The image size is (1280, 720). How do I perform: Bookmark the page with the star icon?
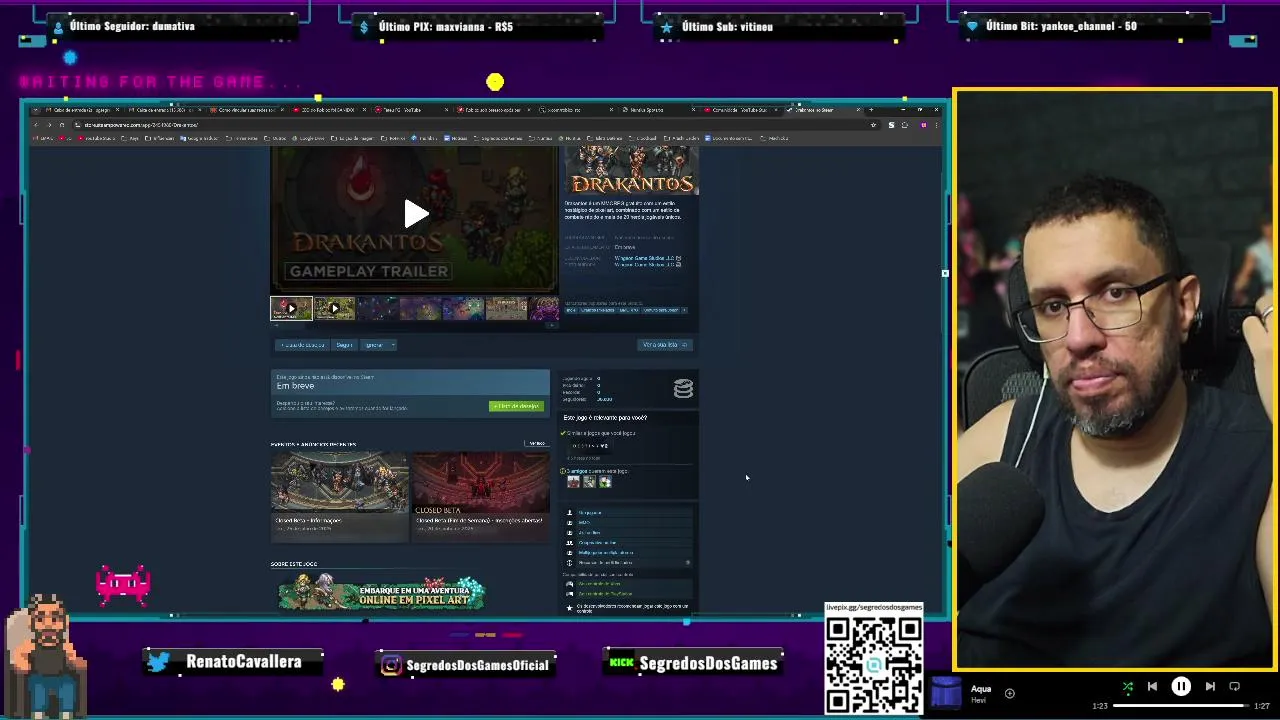pyautogui.click(x=873, y=125)
